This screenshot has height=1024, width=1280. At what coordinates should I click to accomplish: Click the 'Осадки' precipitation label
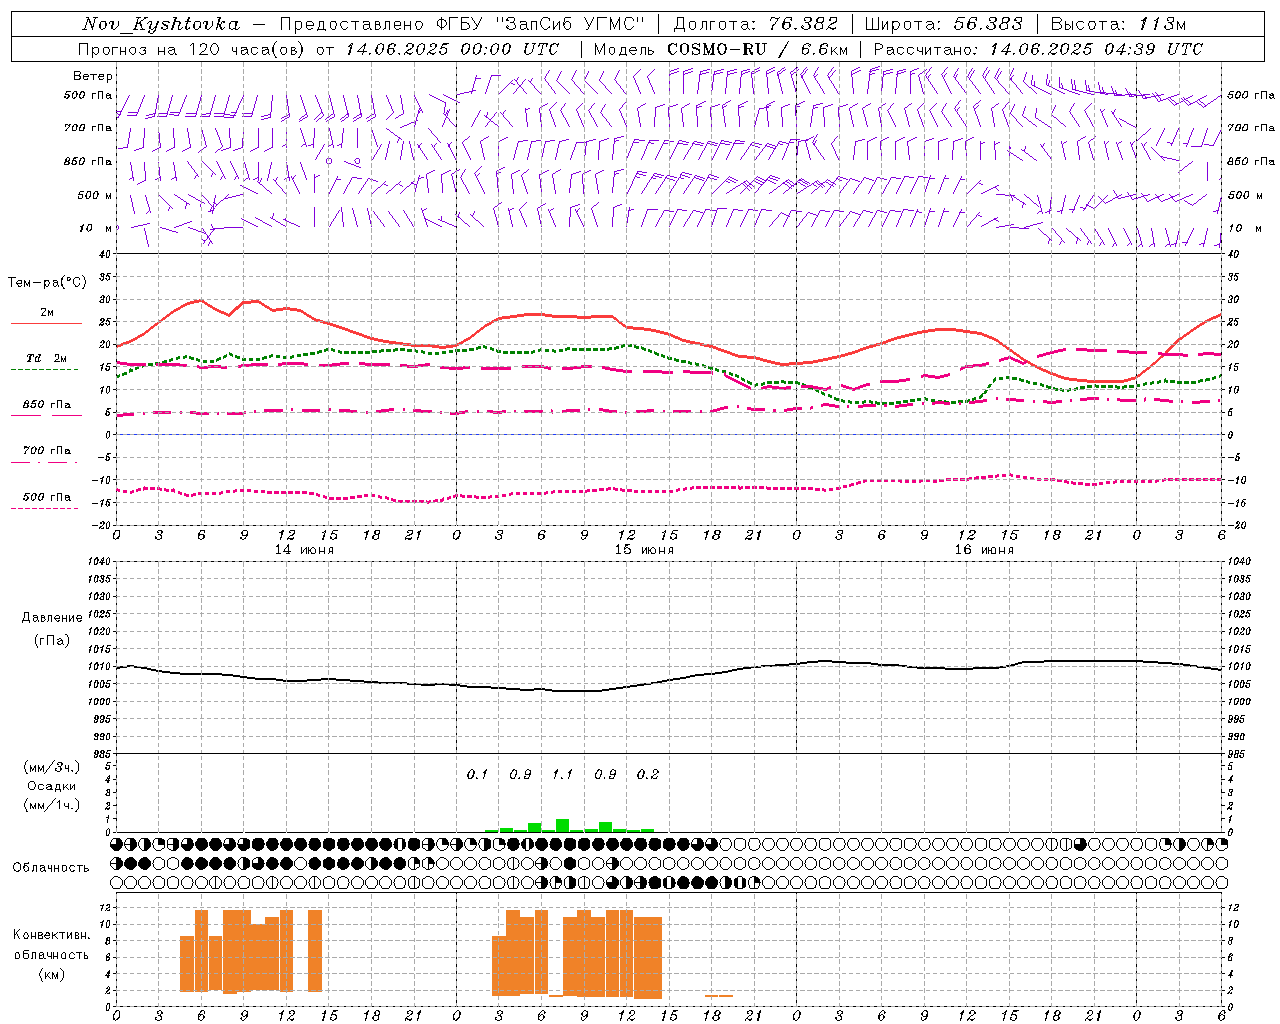click(x=52, y=786)
